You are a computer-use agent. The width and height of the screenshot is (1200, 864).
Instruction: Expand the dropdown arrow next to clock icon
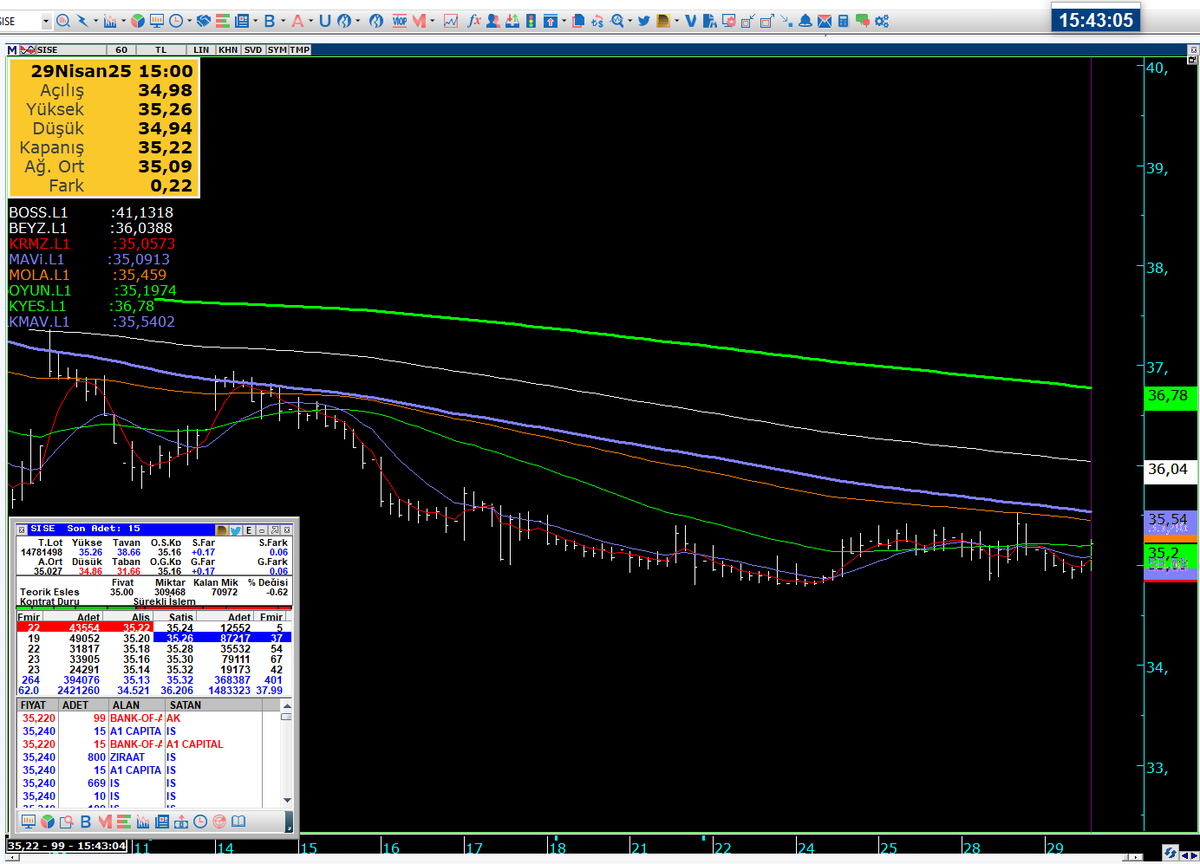(x=189, y=20)
